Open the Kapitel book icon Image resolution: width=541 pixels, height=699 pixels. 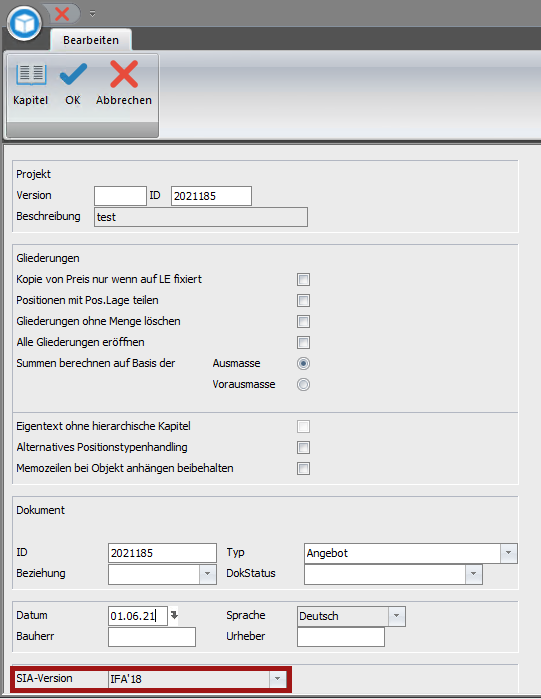[31, 74]
